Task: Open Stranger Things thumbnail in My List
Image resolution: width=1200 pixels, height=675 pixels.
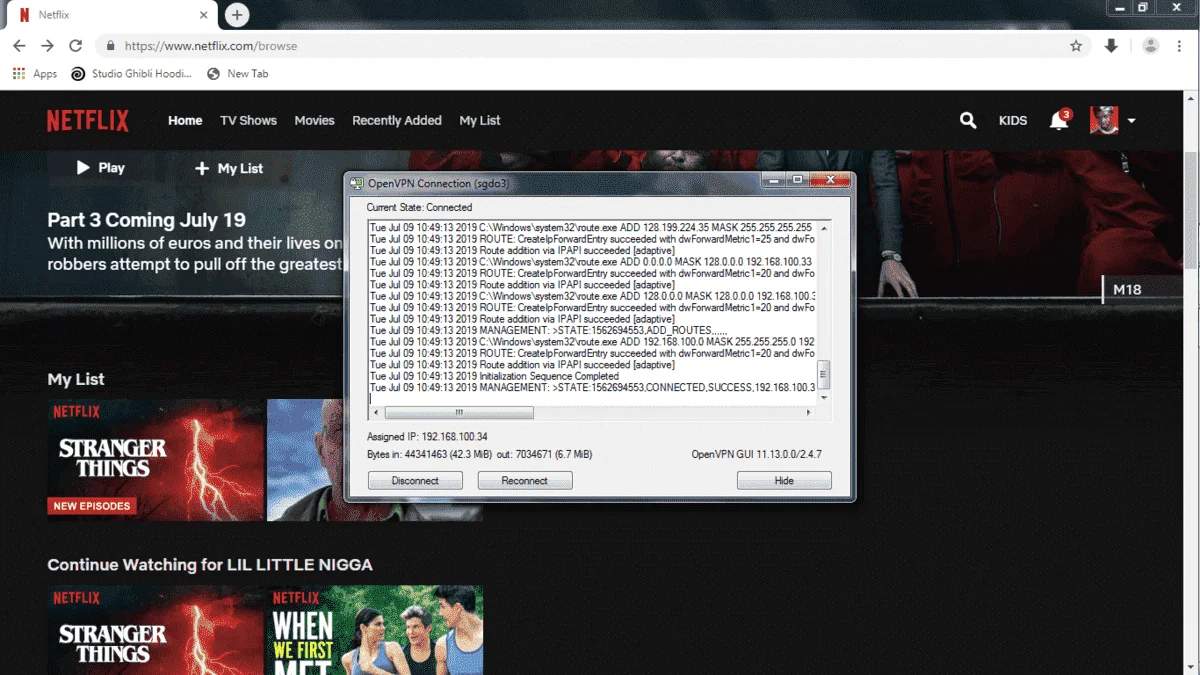Action: [155, 460]
